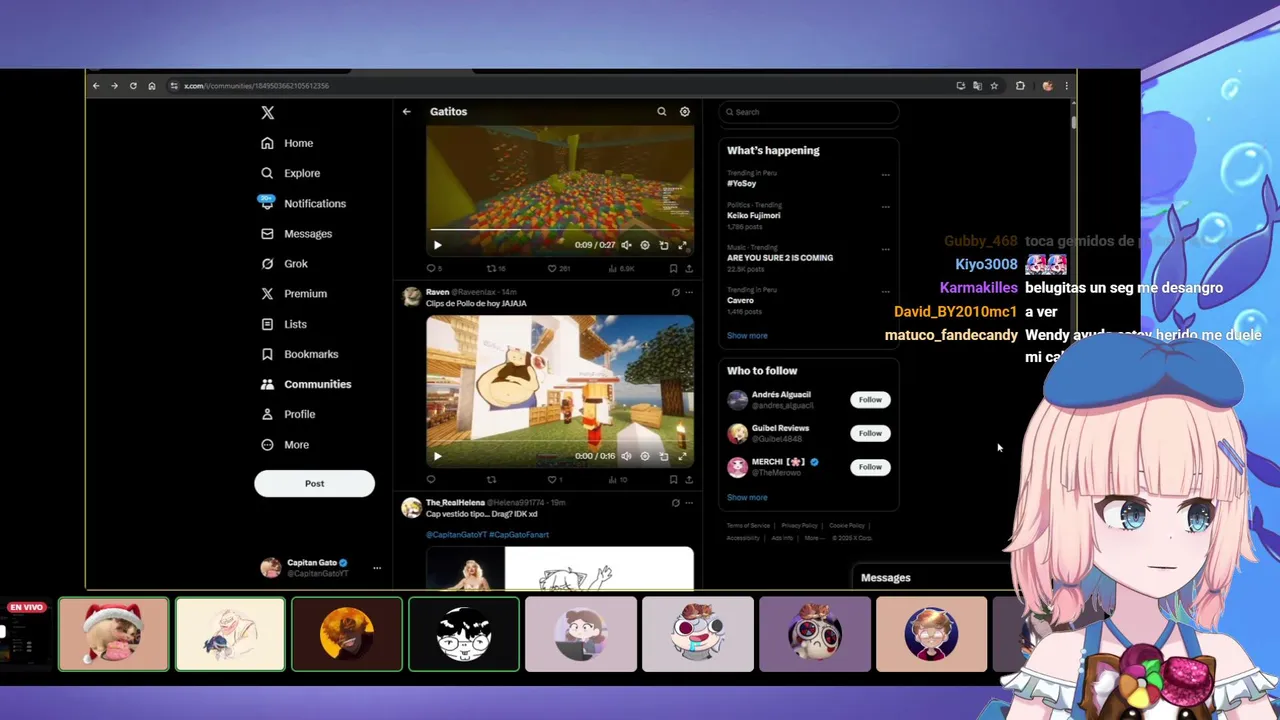Bookmark the first video post
The image size is (1280, 720).
[x=673, y=268]
